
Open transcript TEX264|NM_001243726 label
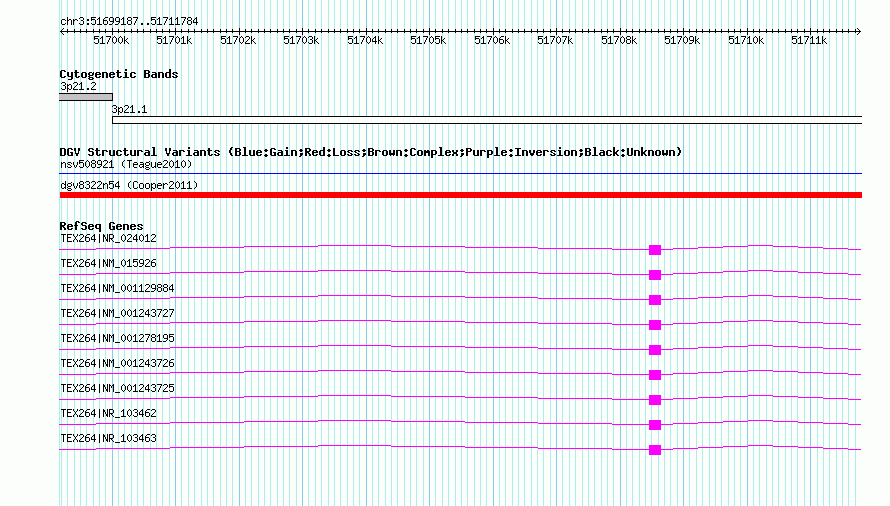pyautogui.click(x=117, y=363)
